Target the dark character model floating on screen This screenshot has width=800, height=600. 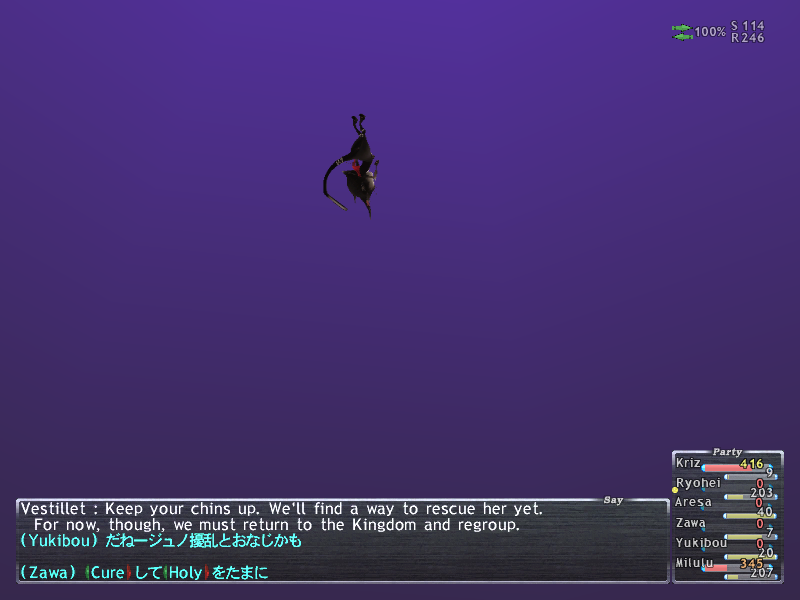tap(351, 166)
